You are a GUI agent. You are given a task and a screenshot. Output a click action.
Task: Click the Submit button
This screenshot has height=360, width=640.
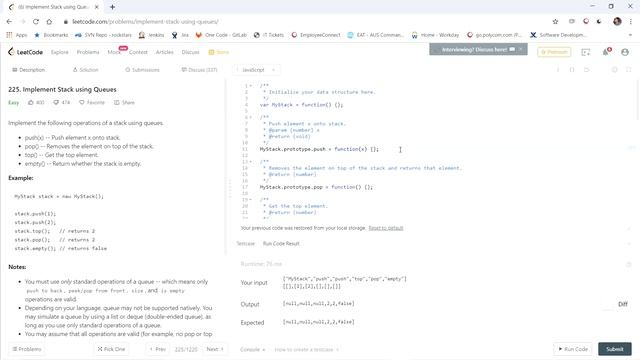point(615,349)
